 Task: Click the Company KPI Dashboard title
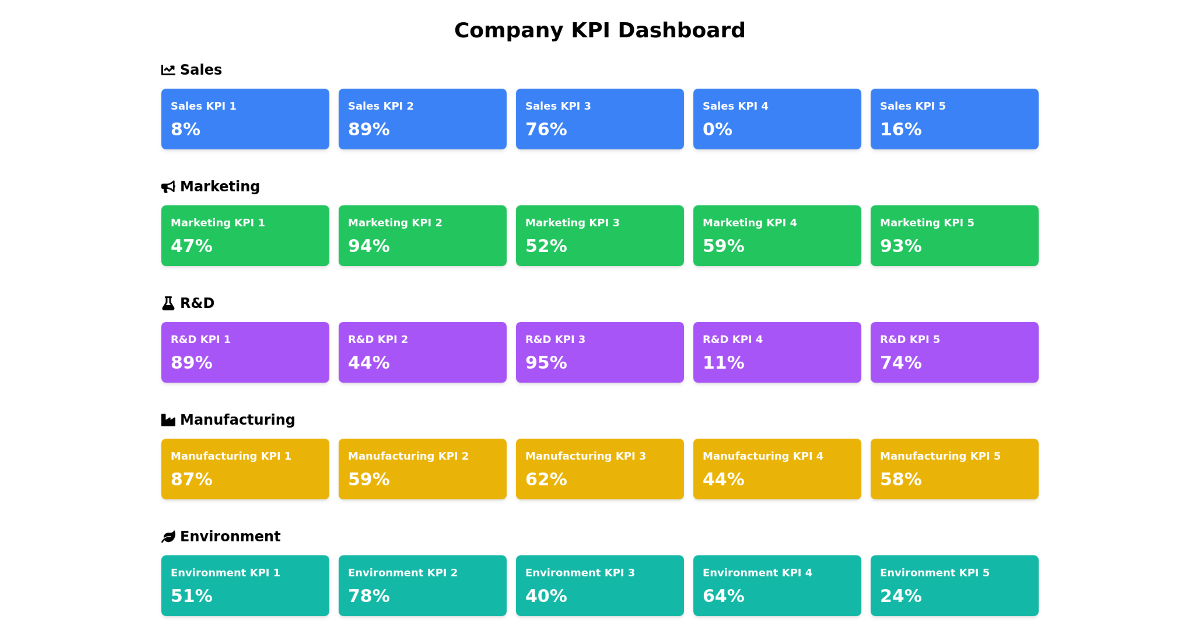(600, 30)
